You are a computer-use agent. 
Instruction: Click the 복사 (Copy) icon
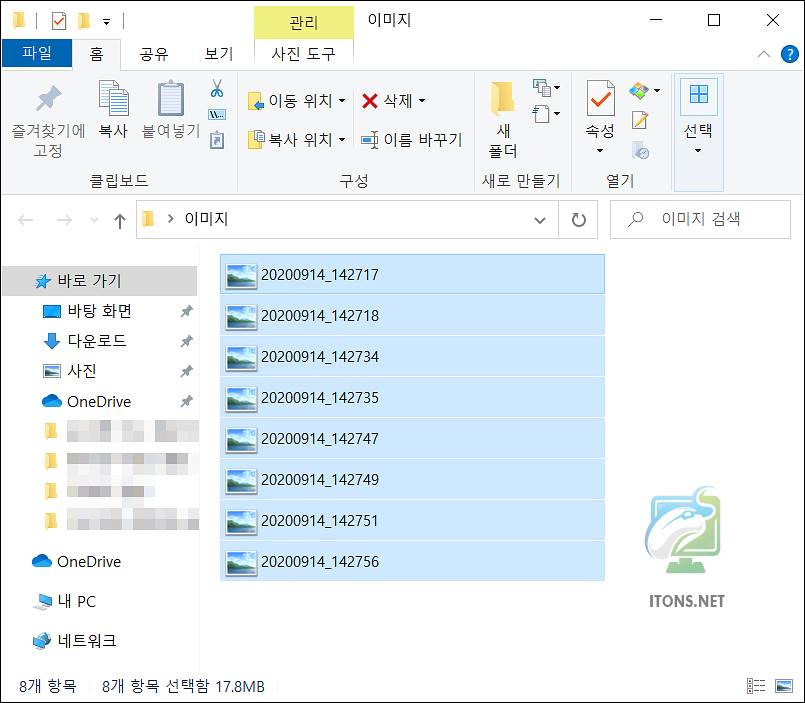[x=113, y=98]
